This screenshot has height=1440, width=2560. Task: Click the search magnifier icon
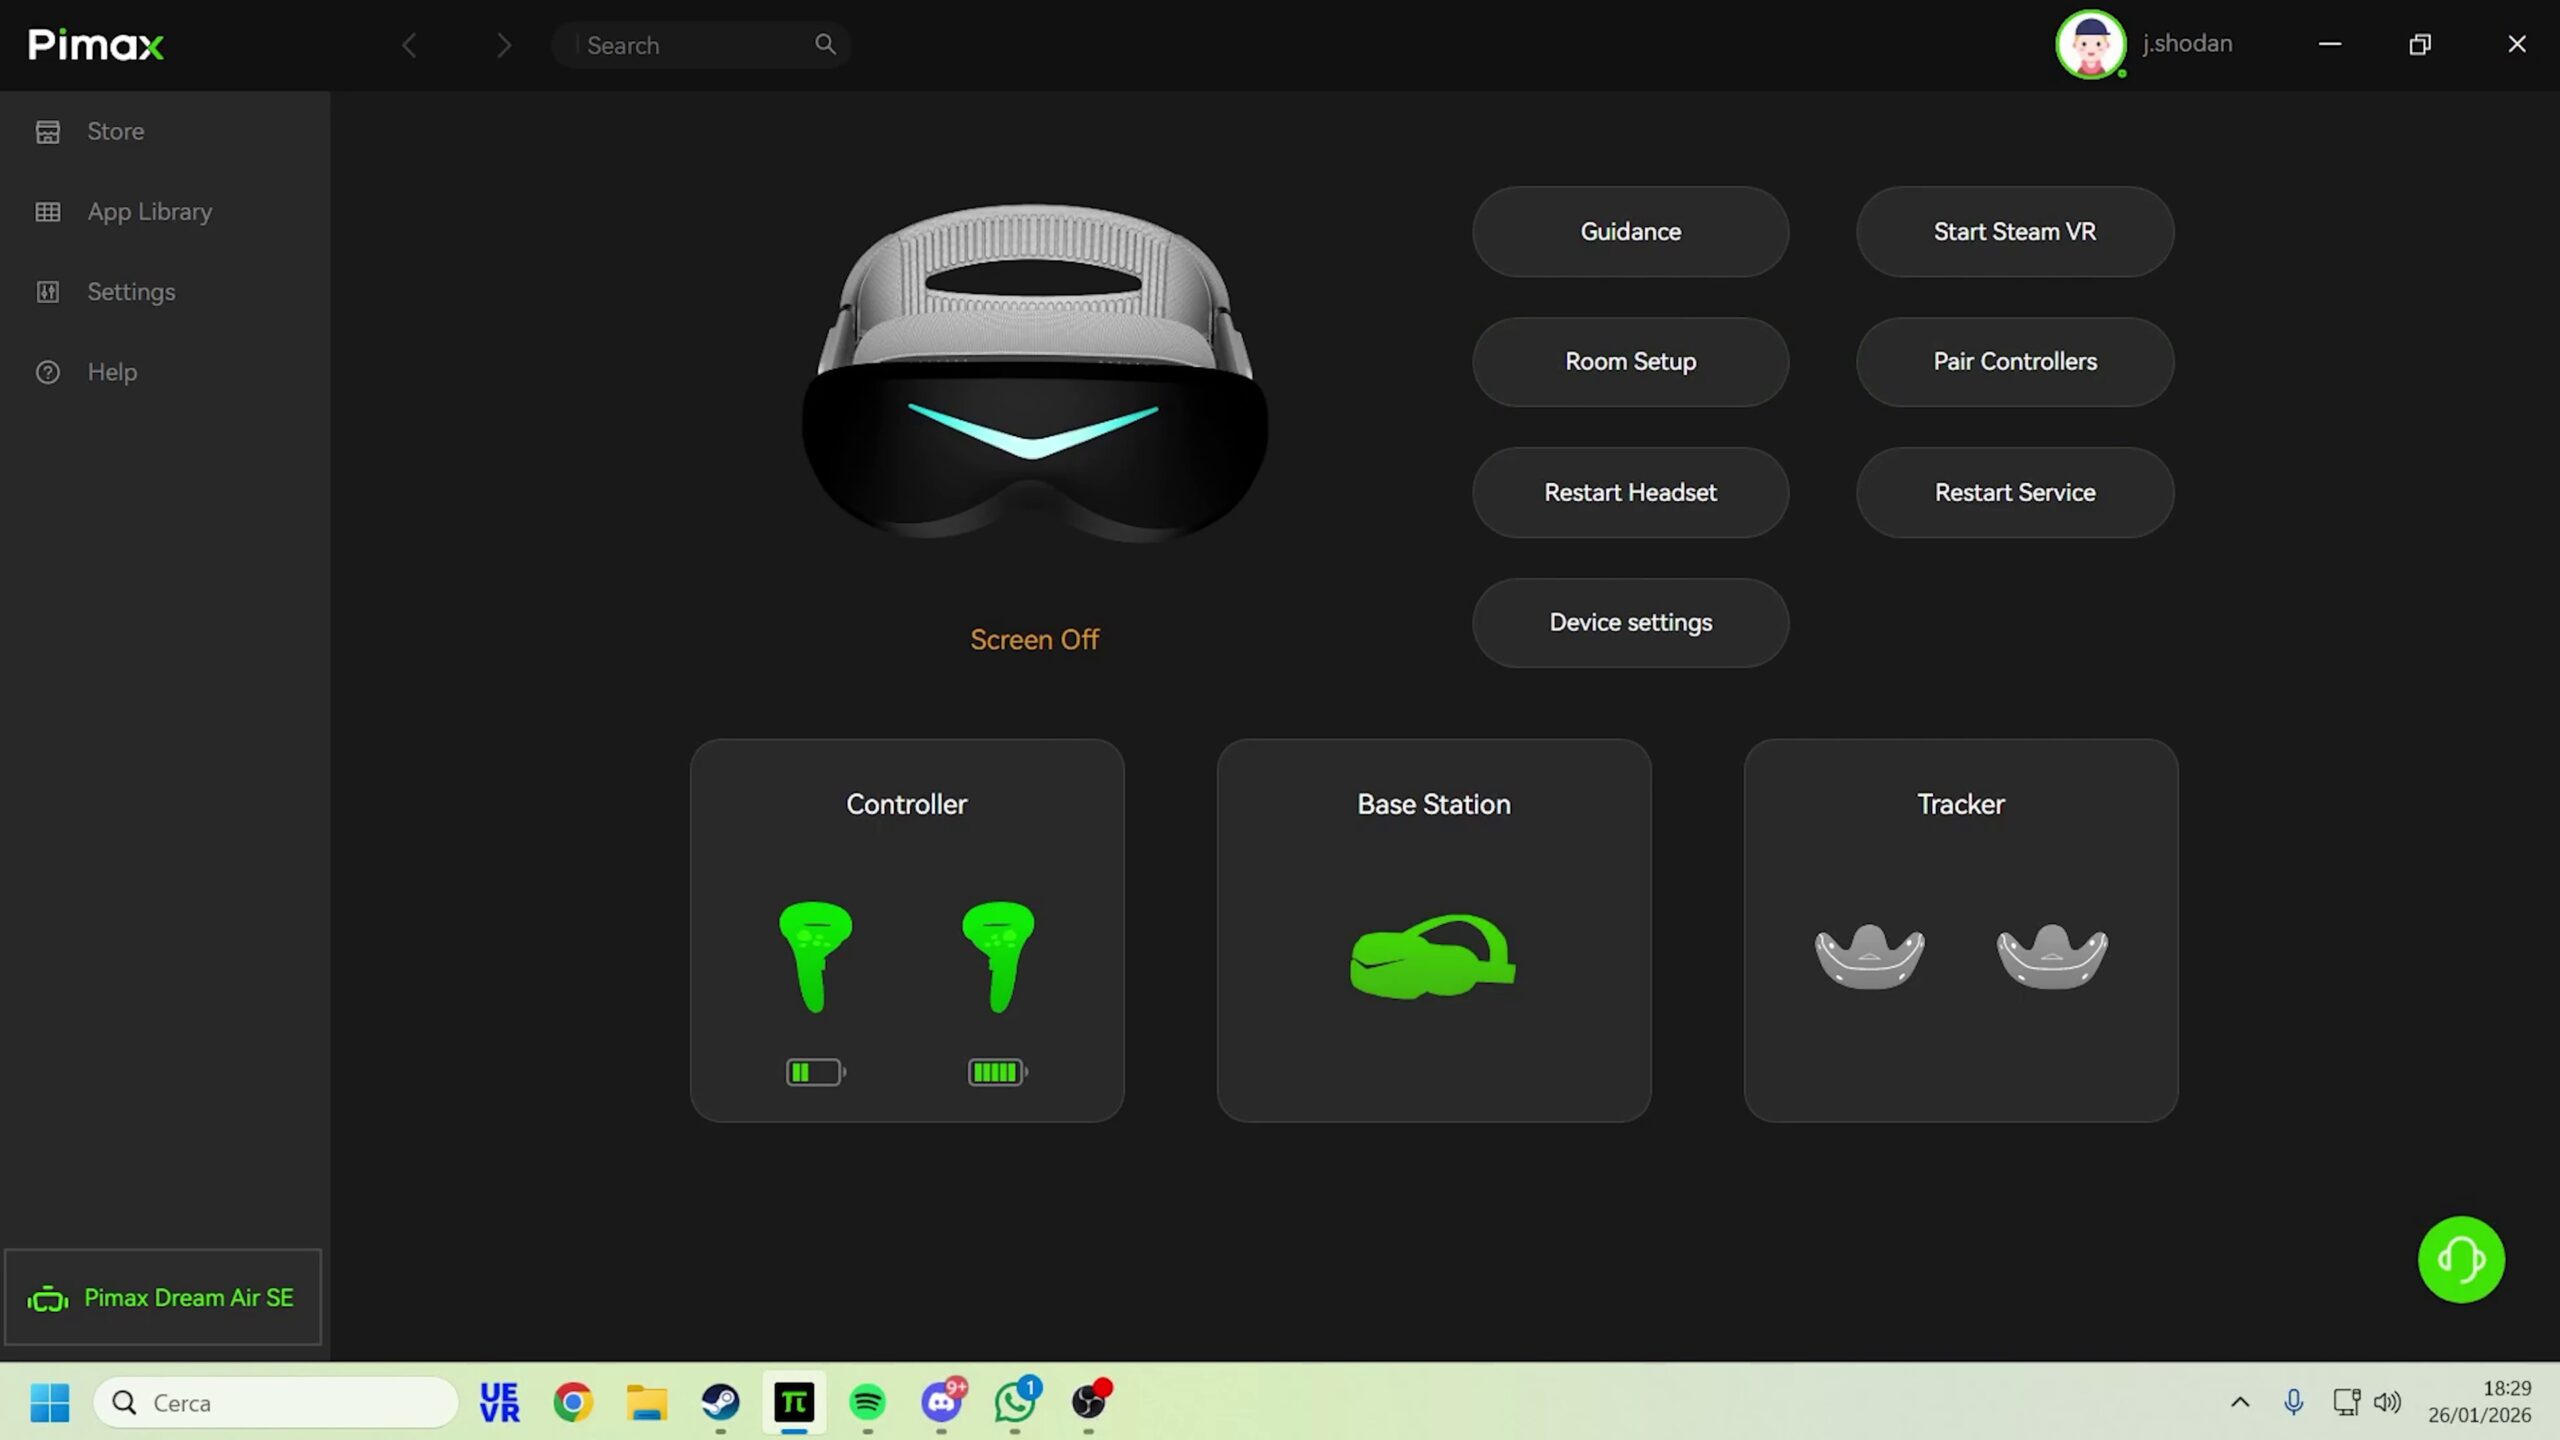pos(825,44)
